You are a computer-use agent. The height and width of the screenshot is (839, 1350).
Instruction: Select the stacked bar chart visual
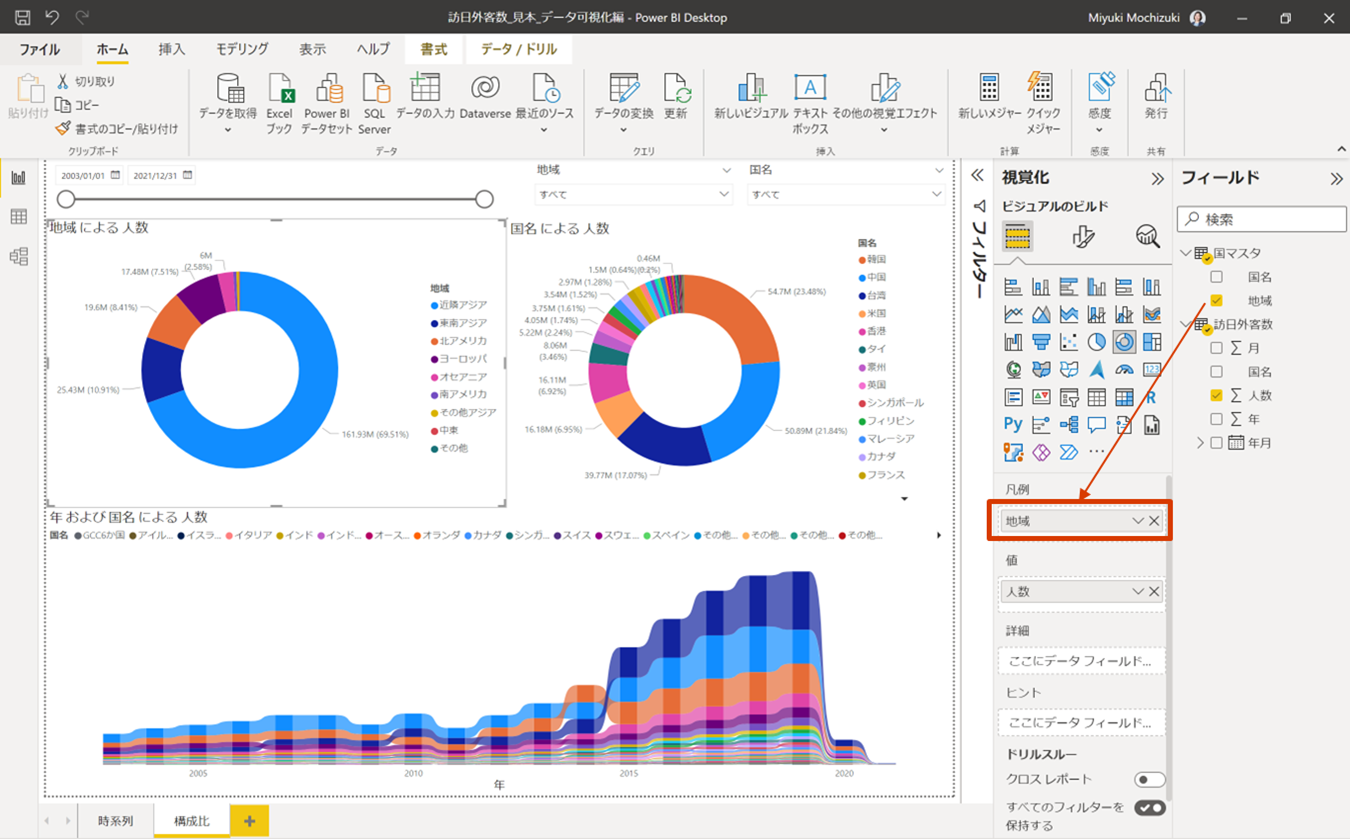[1013, 287]
